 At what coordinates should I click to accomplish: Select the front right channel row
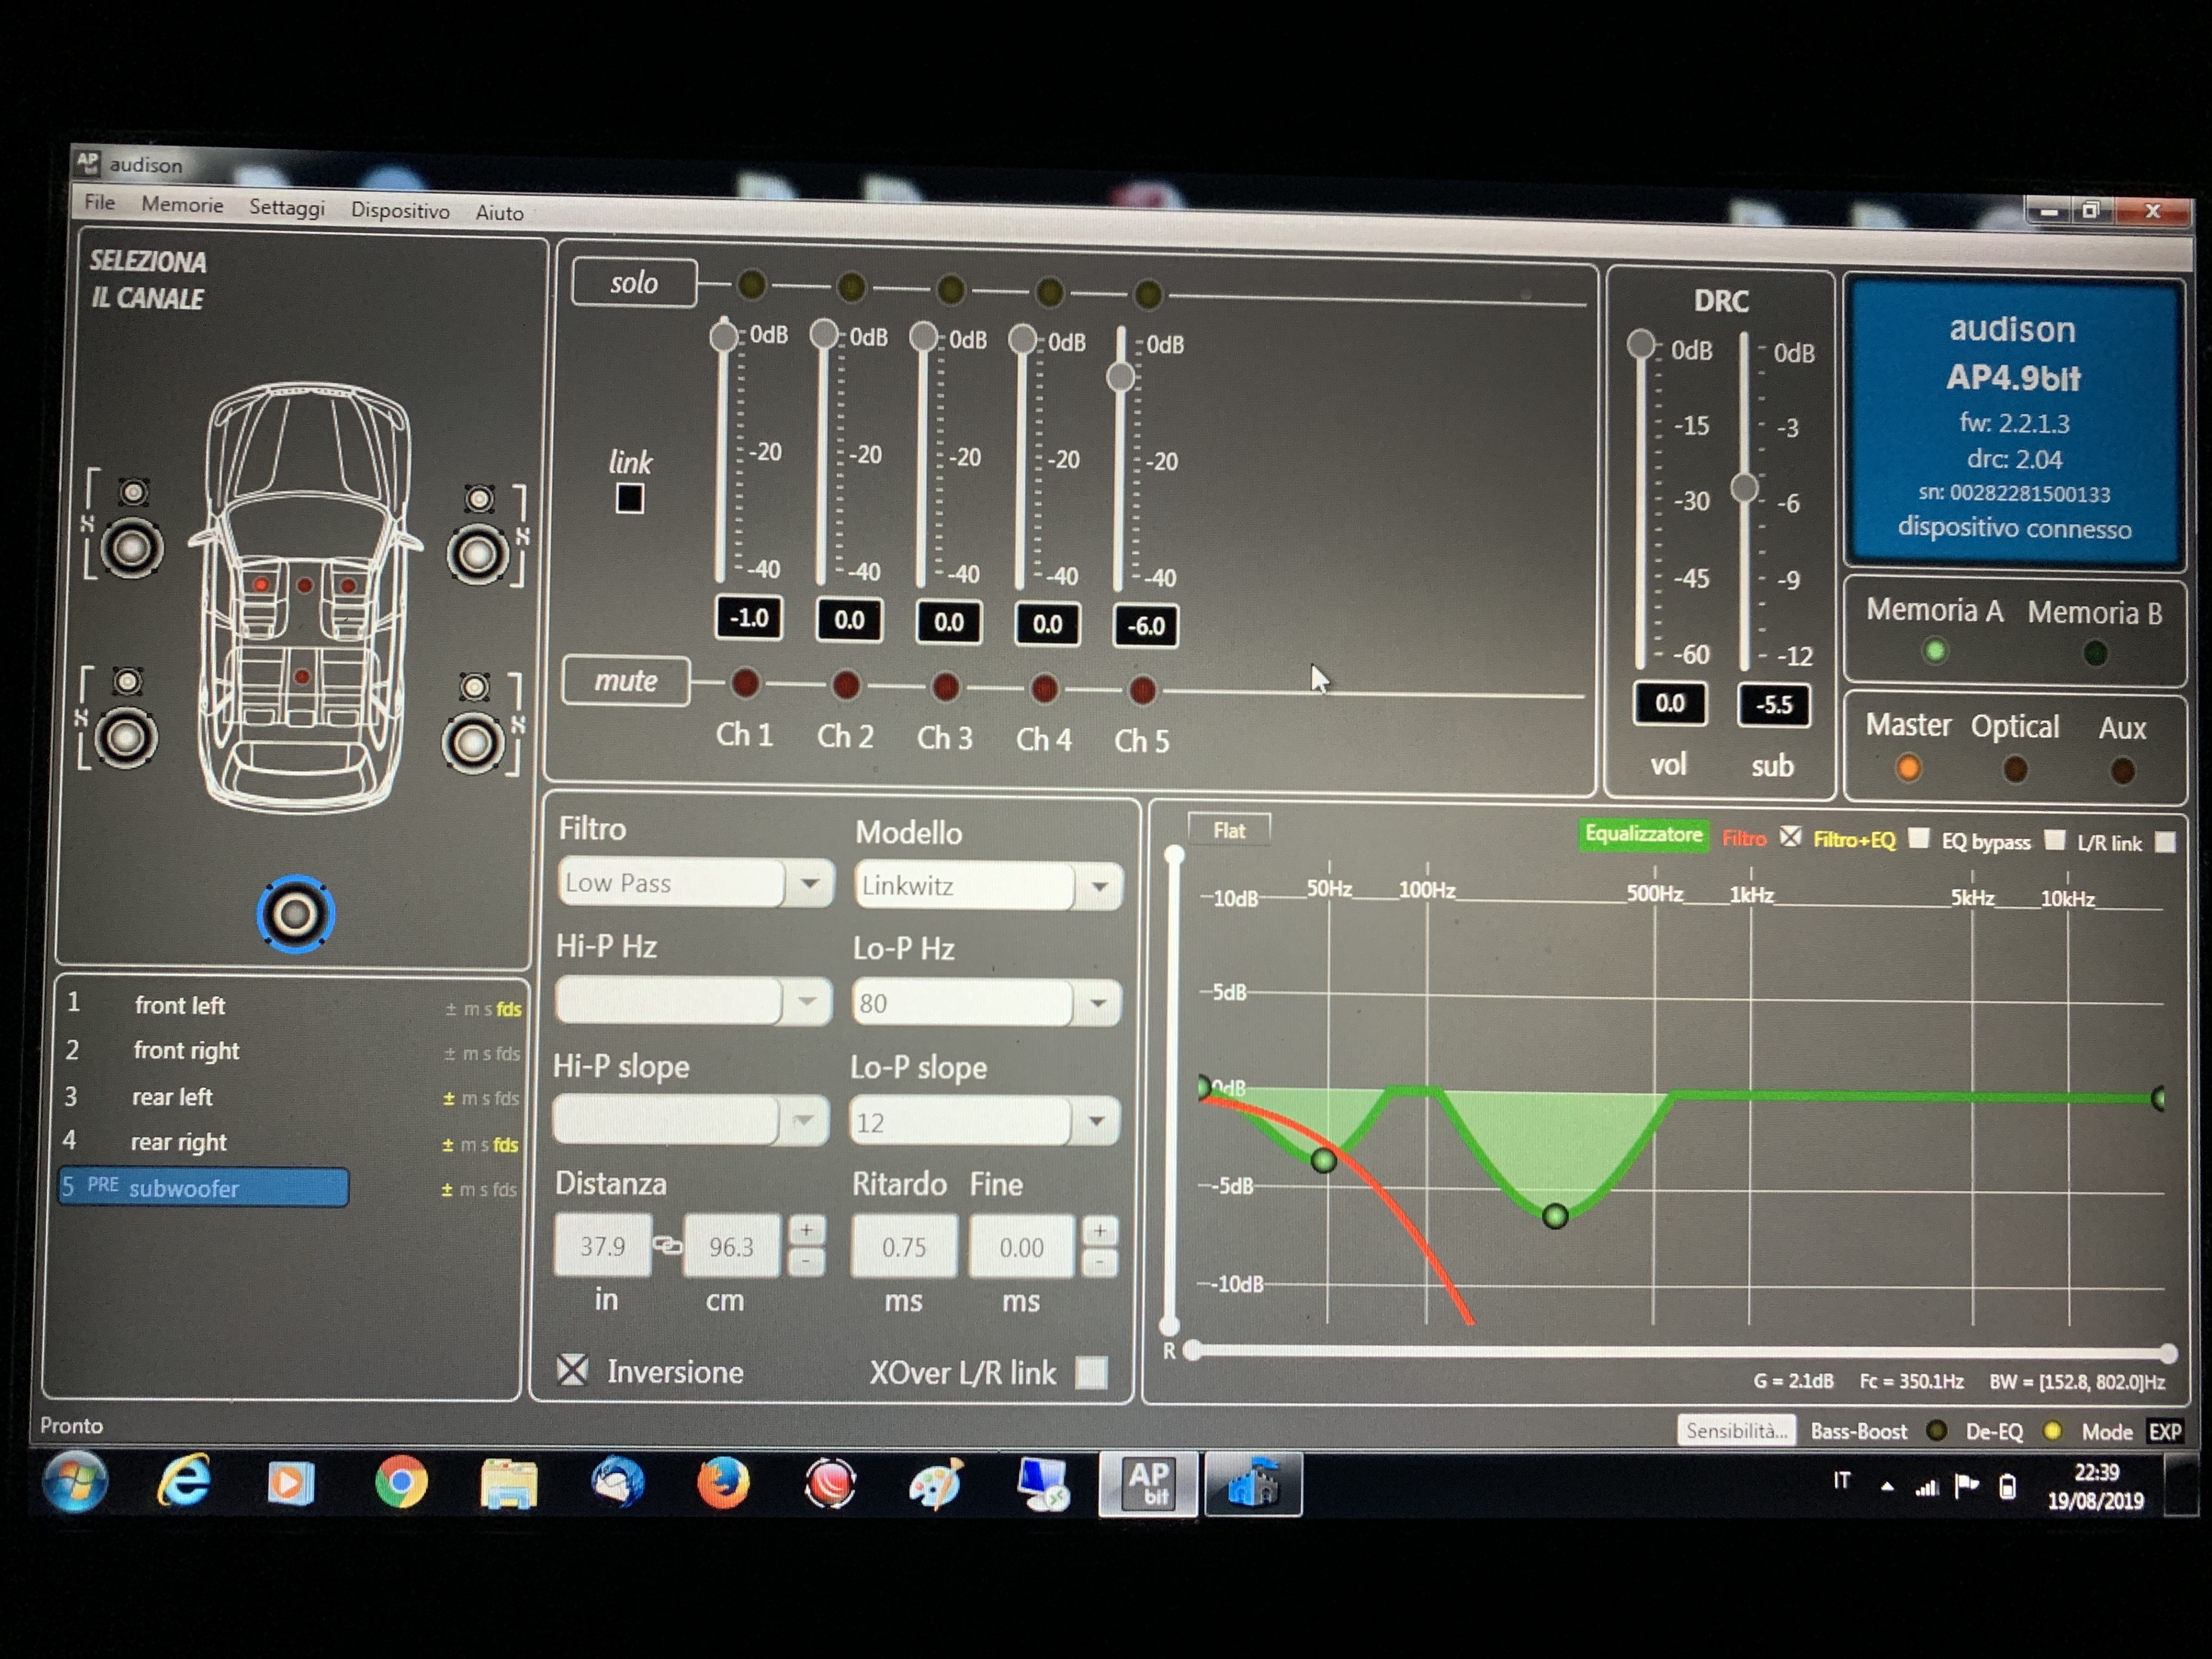(291, 1051)
